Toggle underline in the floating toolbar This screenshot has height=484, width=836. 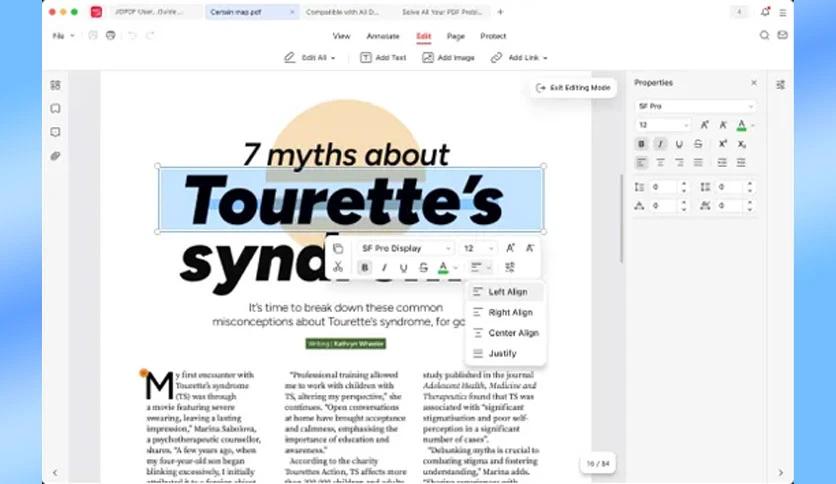click(x=404, y=268)
